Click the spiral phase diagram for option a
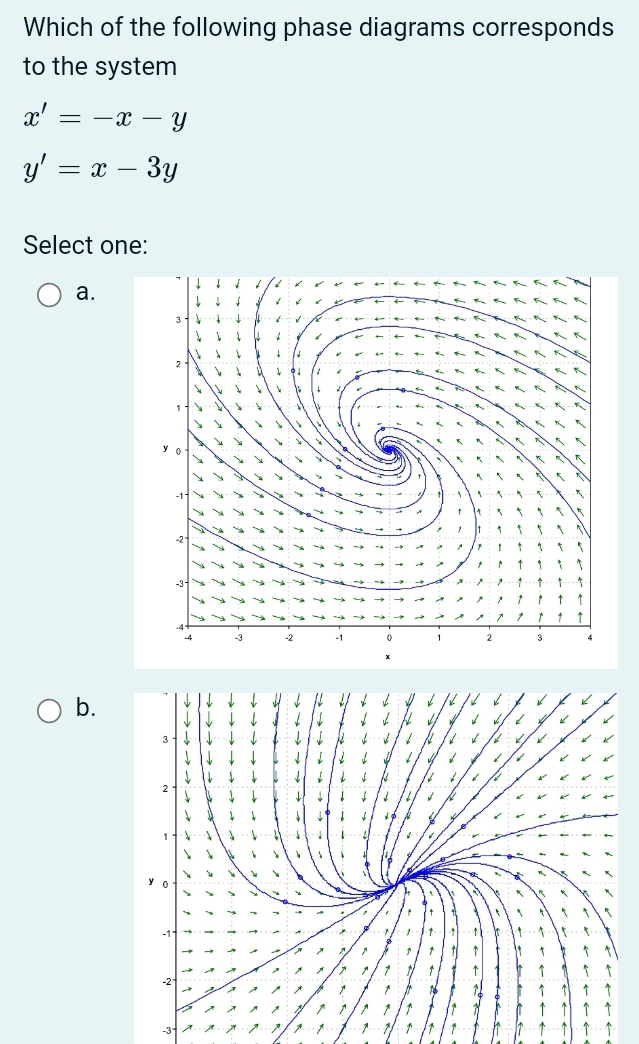639x1044 pixels. 375,473
